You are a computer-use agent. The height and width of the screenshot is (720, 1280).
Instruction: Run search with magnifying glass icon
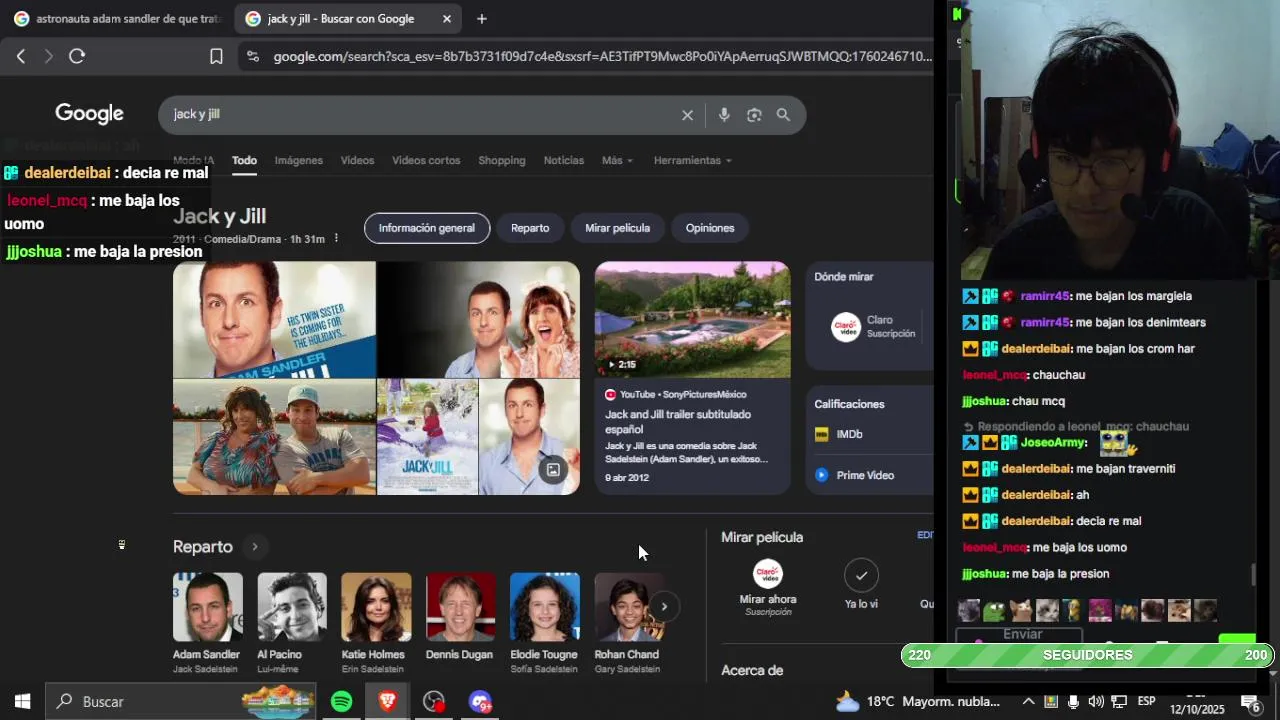[783, 115]
